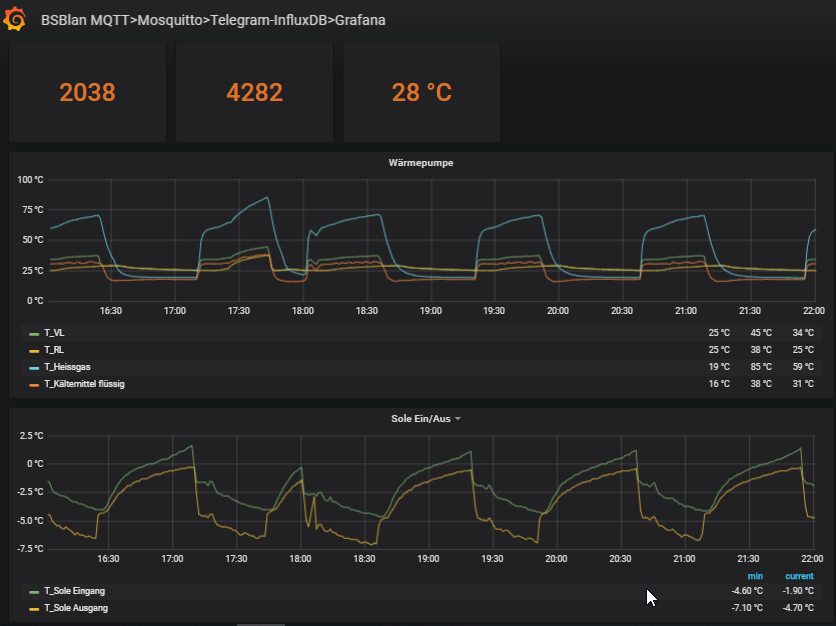Viewport: 836px width, 626px height.
Task: Click the T_Sole Ausgang min value -7.10 °C
Action: (x=747, y=608)
